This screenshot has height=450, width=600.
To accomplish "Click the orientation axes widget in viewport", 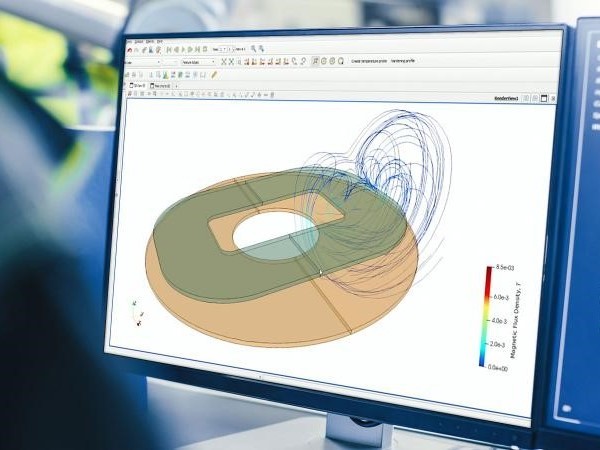I will (x=138, y=313).
